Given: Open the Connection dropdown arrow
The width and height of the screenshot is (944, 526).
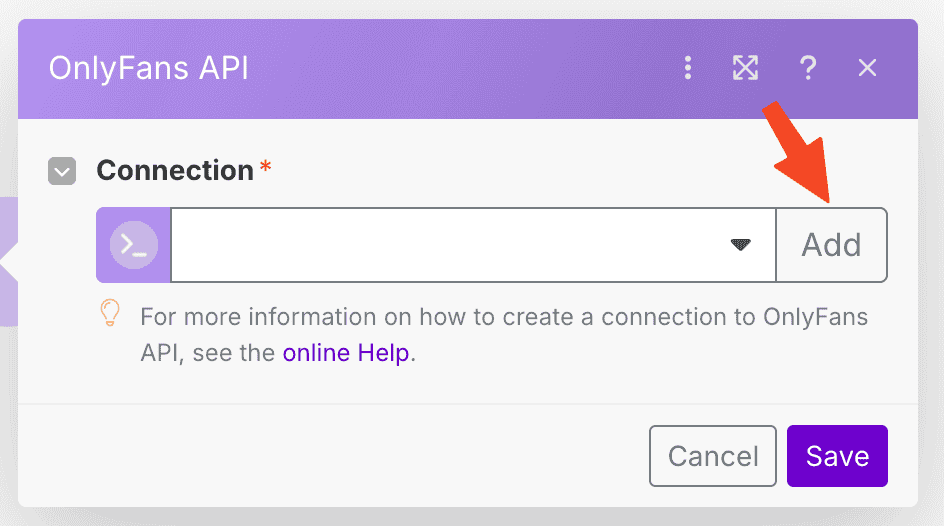Looking at the screenshot, I should (x=740, y=245).
